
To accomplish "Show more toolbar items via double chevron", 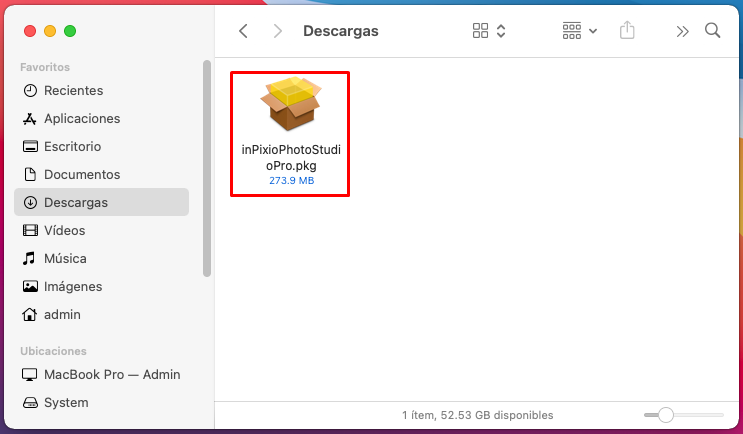I will pyautogui.click(x=682, y=32).
